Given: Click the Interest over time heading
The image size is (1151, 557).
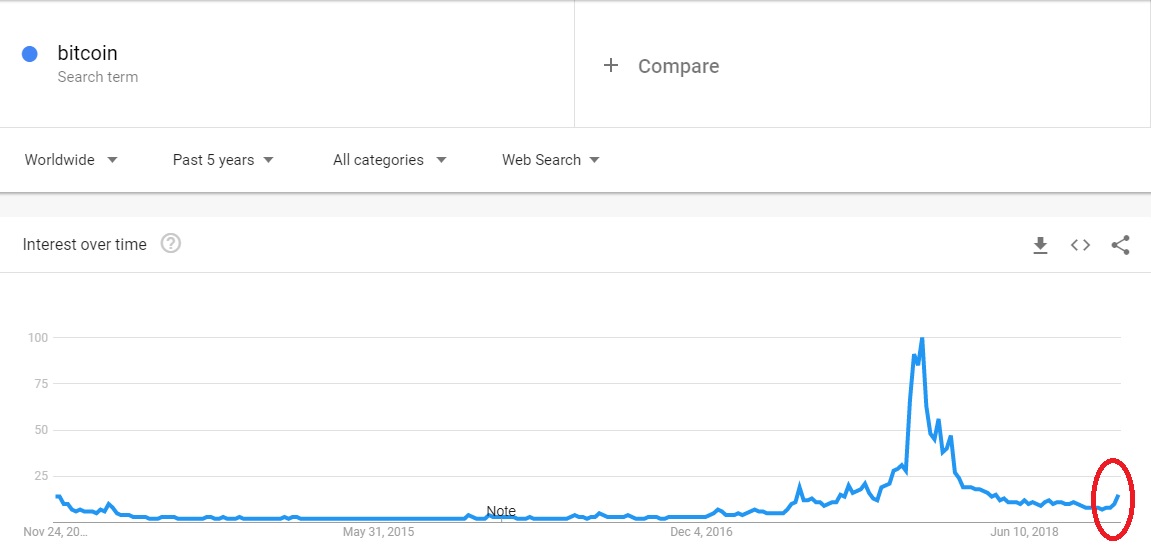Looking at the screenshot, I should [84, 244].
